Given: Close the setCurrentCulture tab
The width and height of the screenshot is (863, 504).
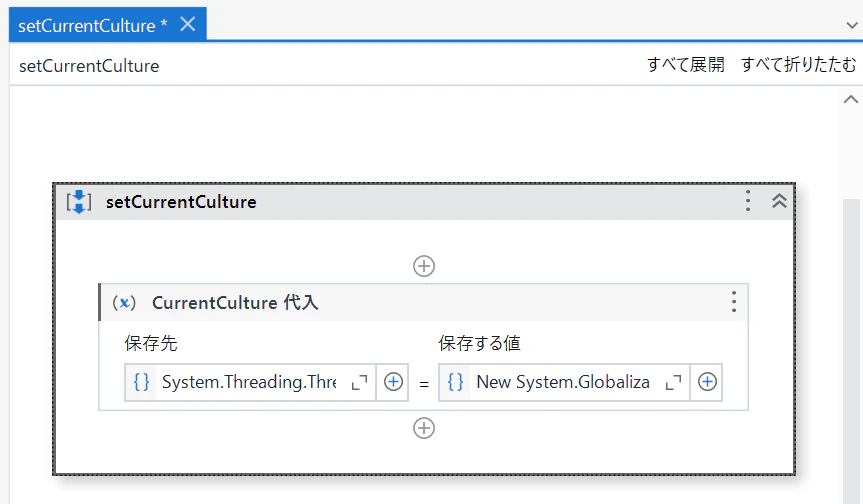Looking at the screenshot, I should 187,25.
